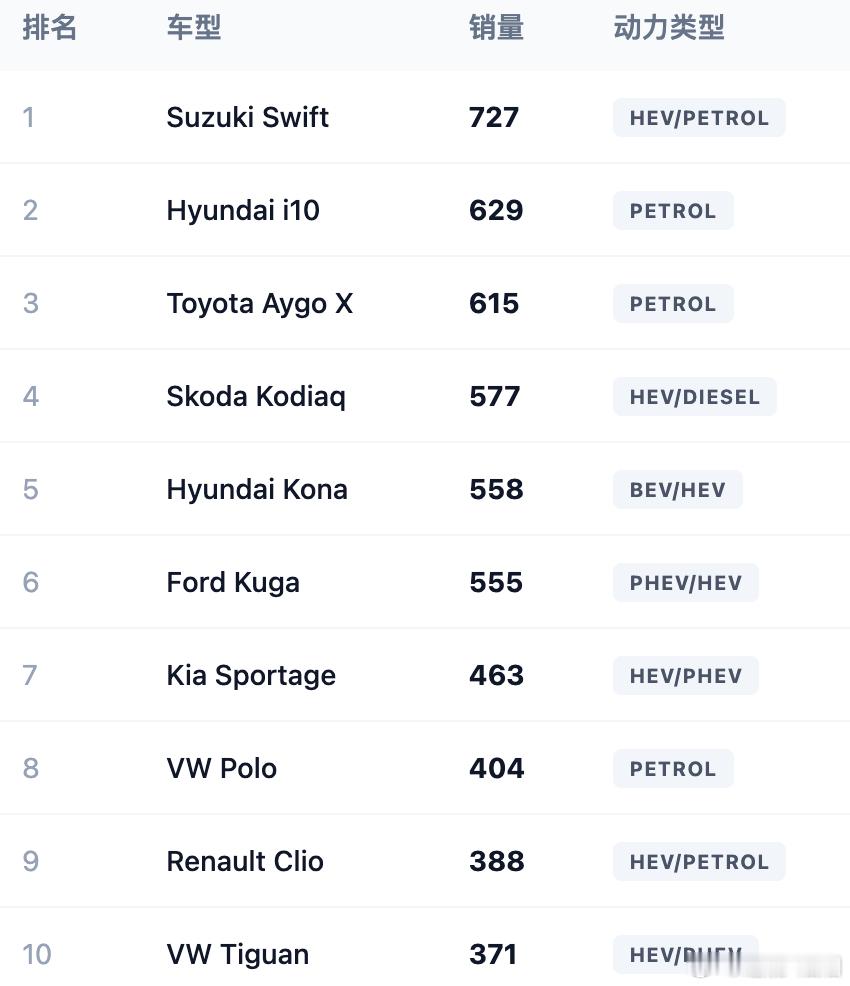Click the HEV/PETROL badge for Suzuki Swift

[x=698, y=118]
